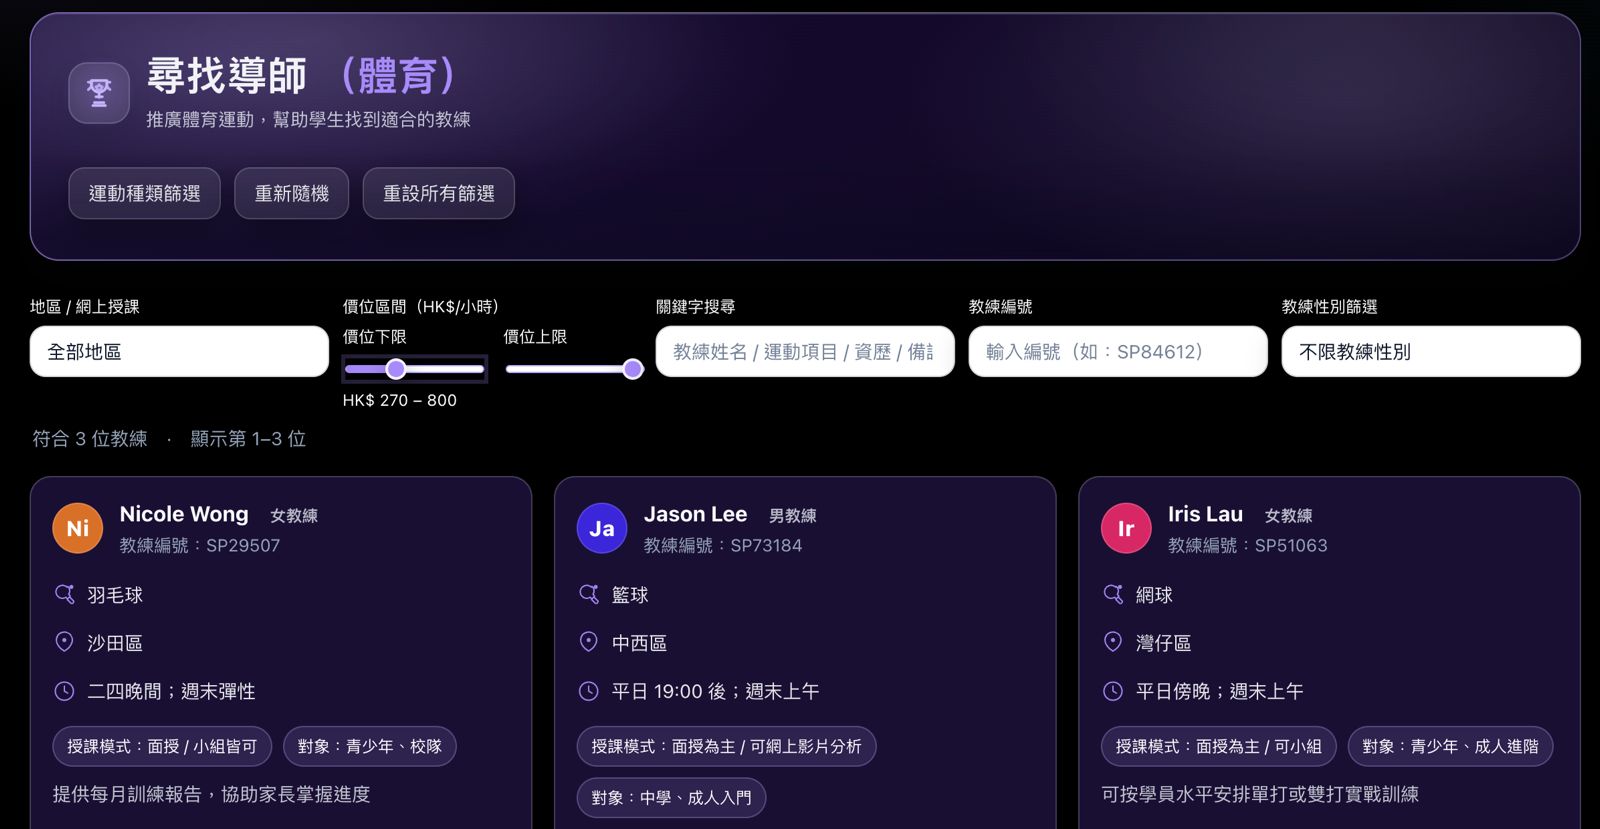The image size is (1600, 829).
Task: Click the location pin beside 中西區
Action: point(589,642)
